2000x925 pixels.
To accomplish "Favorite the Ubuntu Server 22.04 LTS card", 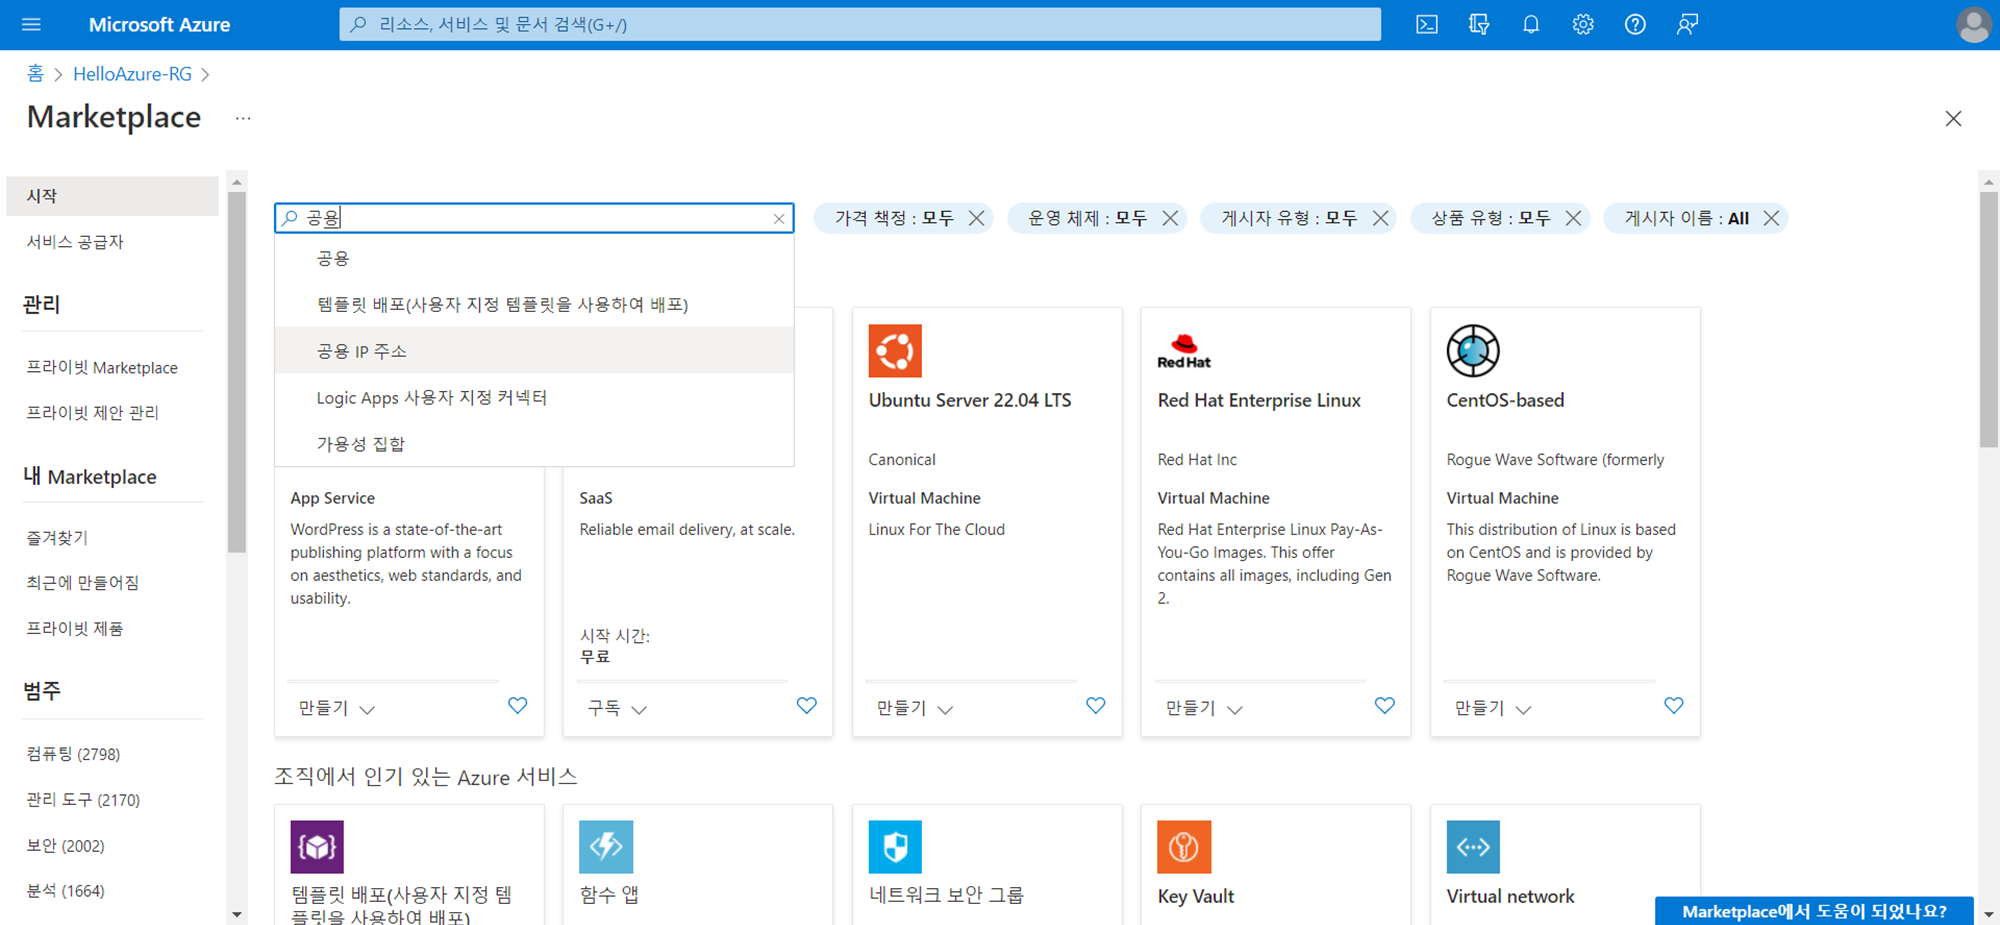I will coord(1095,706).
